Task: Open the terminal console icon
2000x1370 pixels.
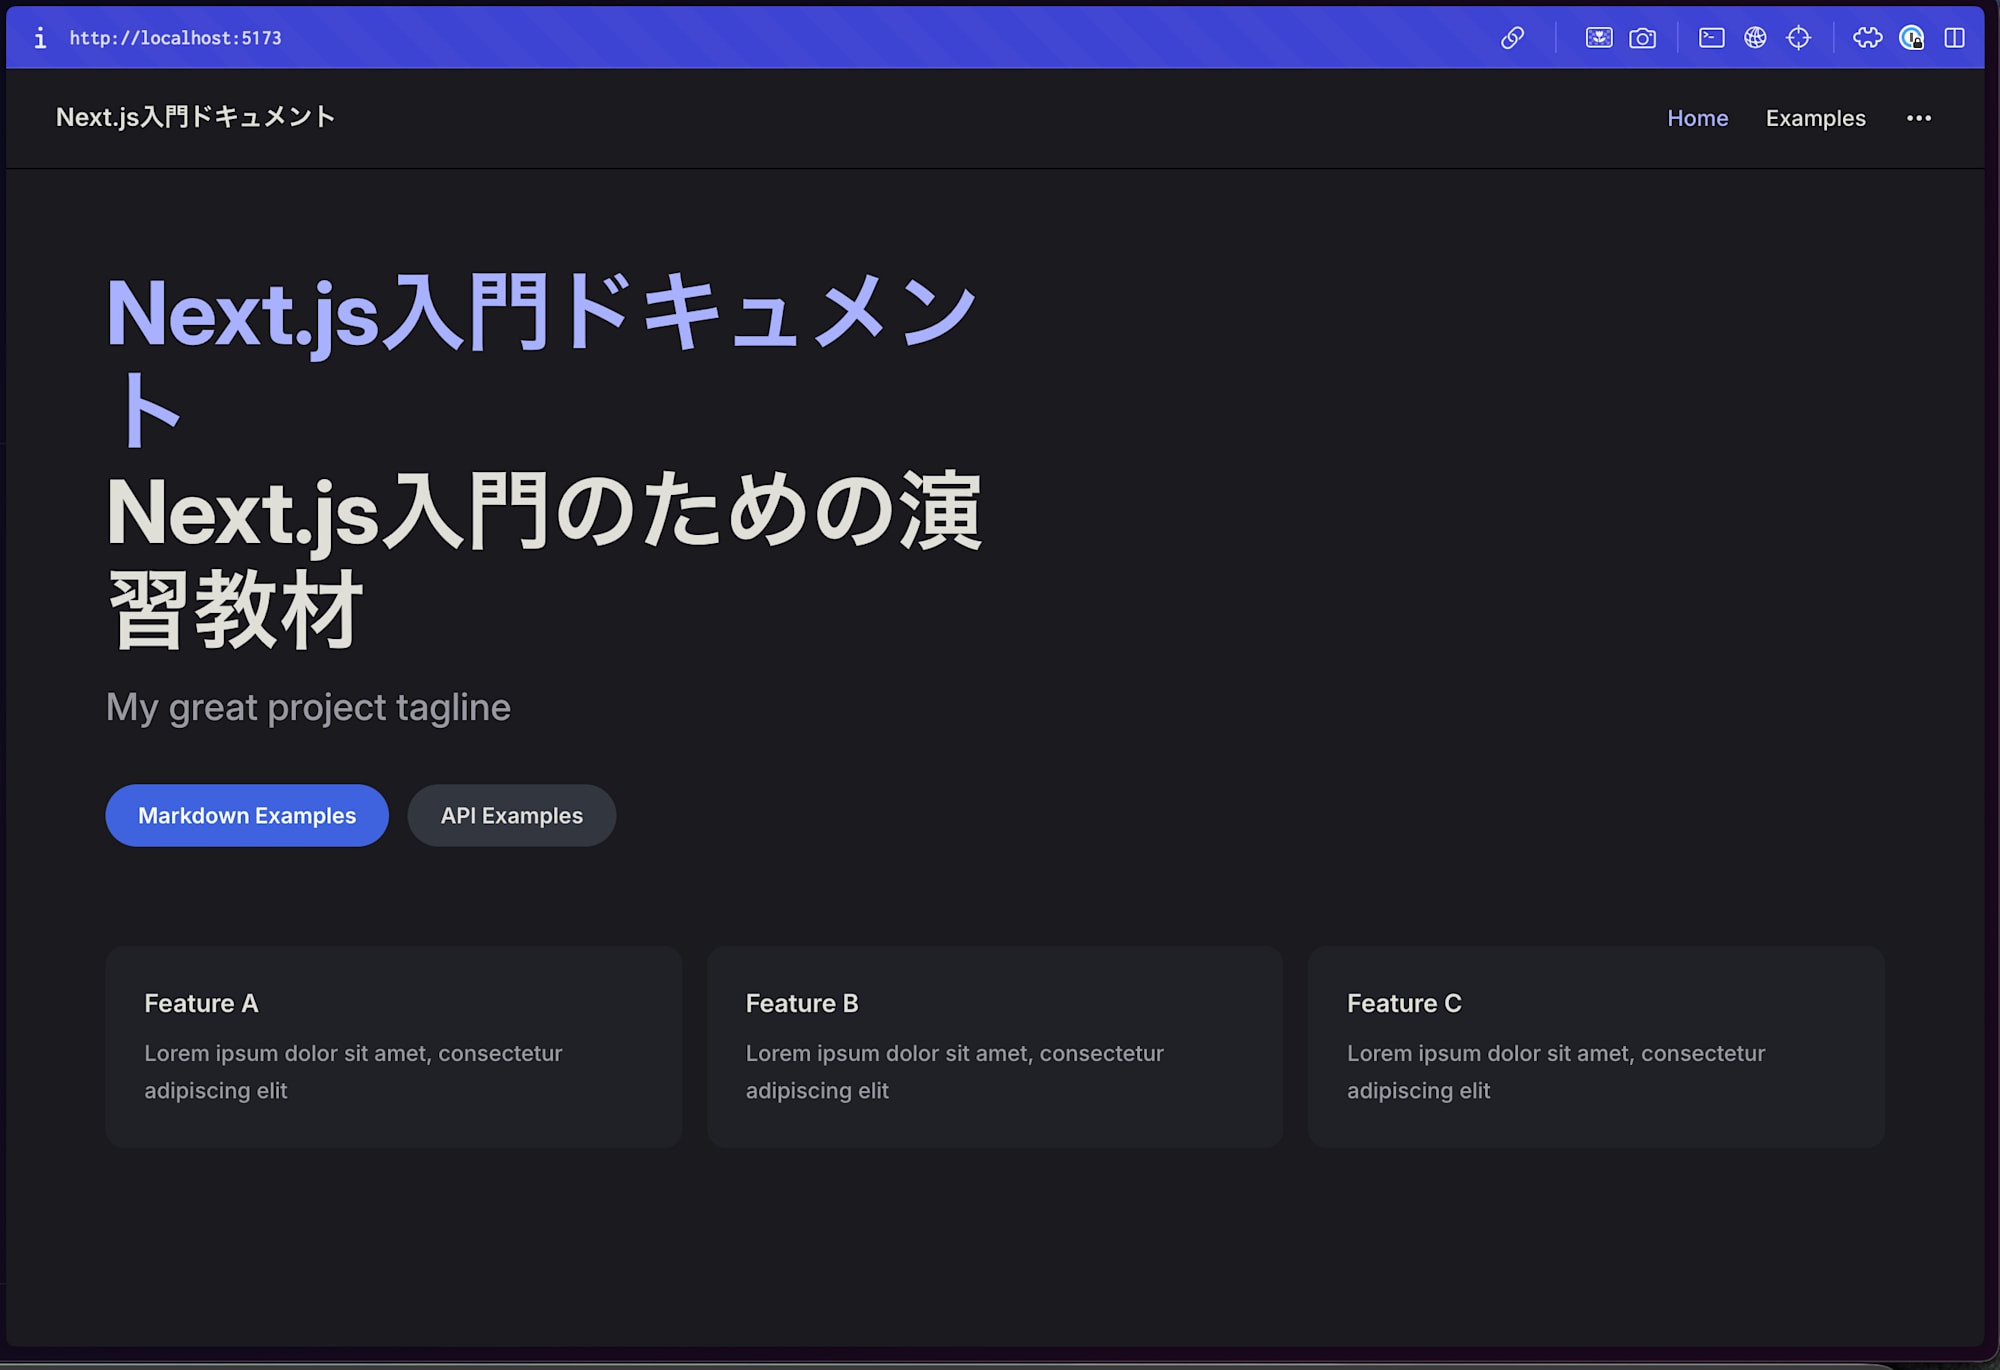Action: point(1711,38)
